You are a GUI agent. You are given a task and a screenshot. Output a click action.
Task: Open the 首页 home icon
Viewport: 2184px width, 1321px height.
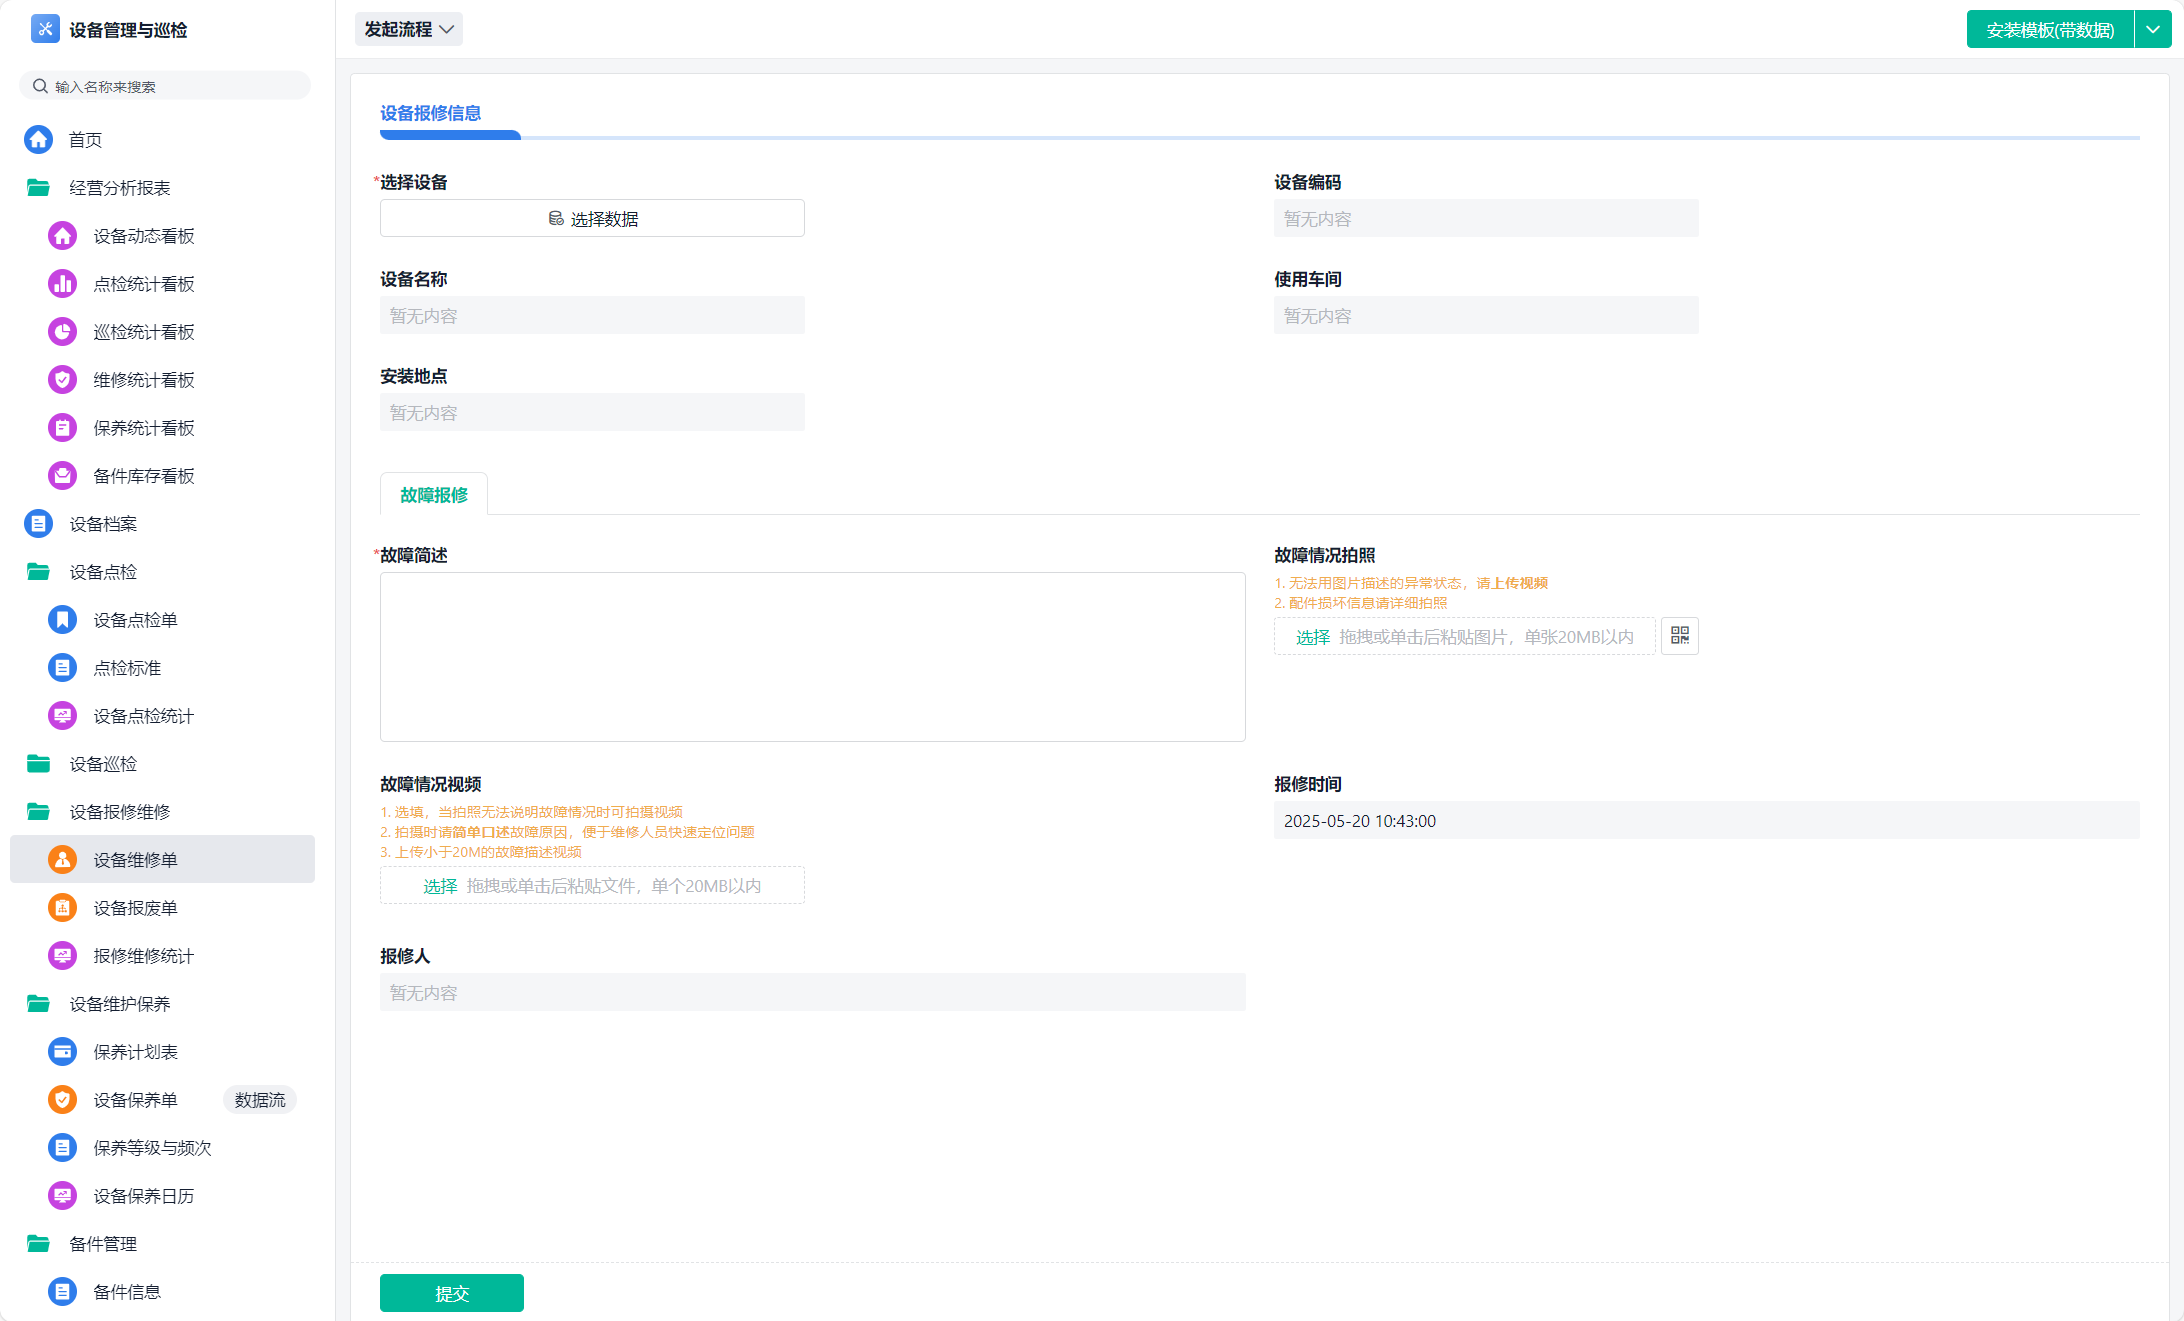[x=39, y=140]
